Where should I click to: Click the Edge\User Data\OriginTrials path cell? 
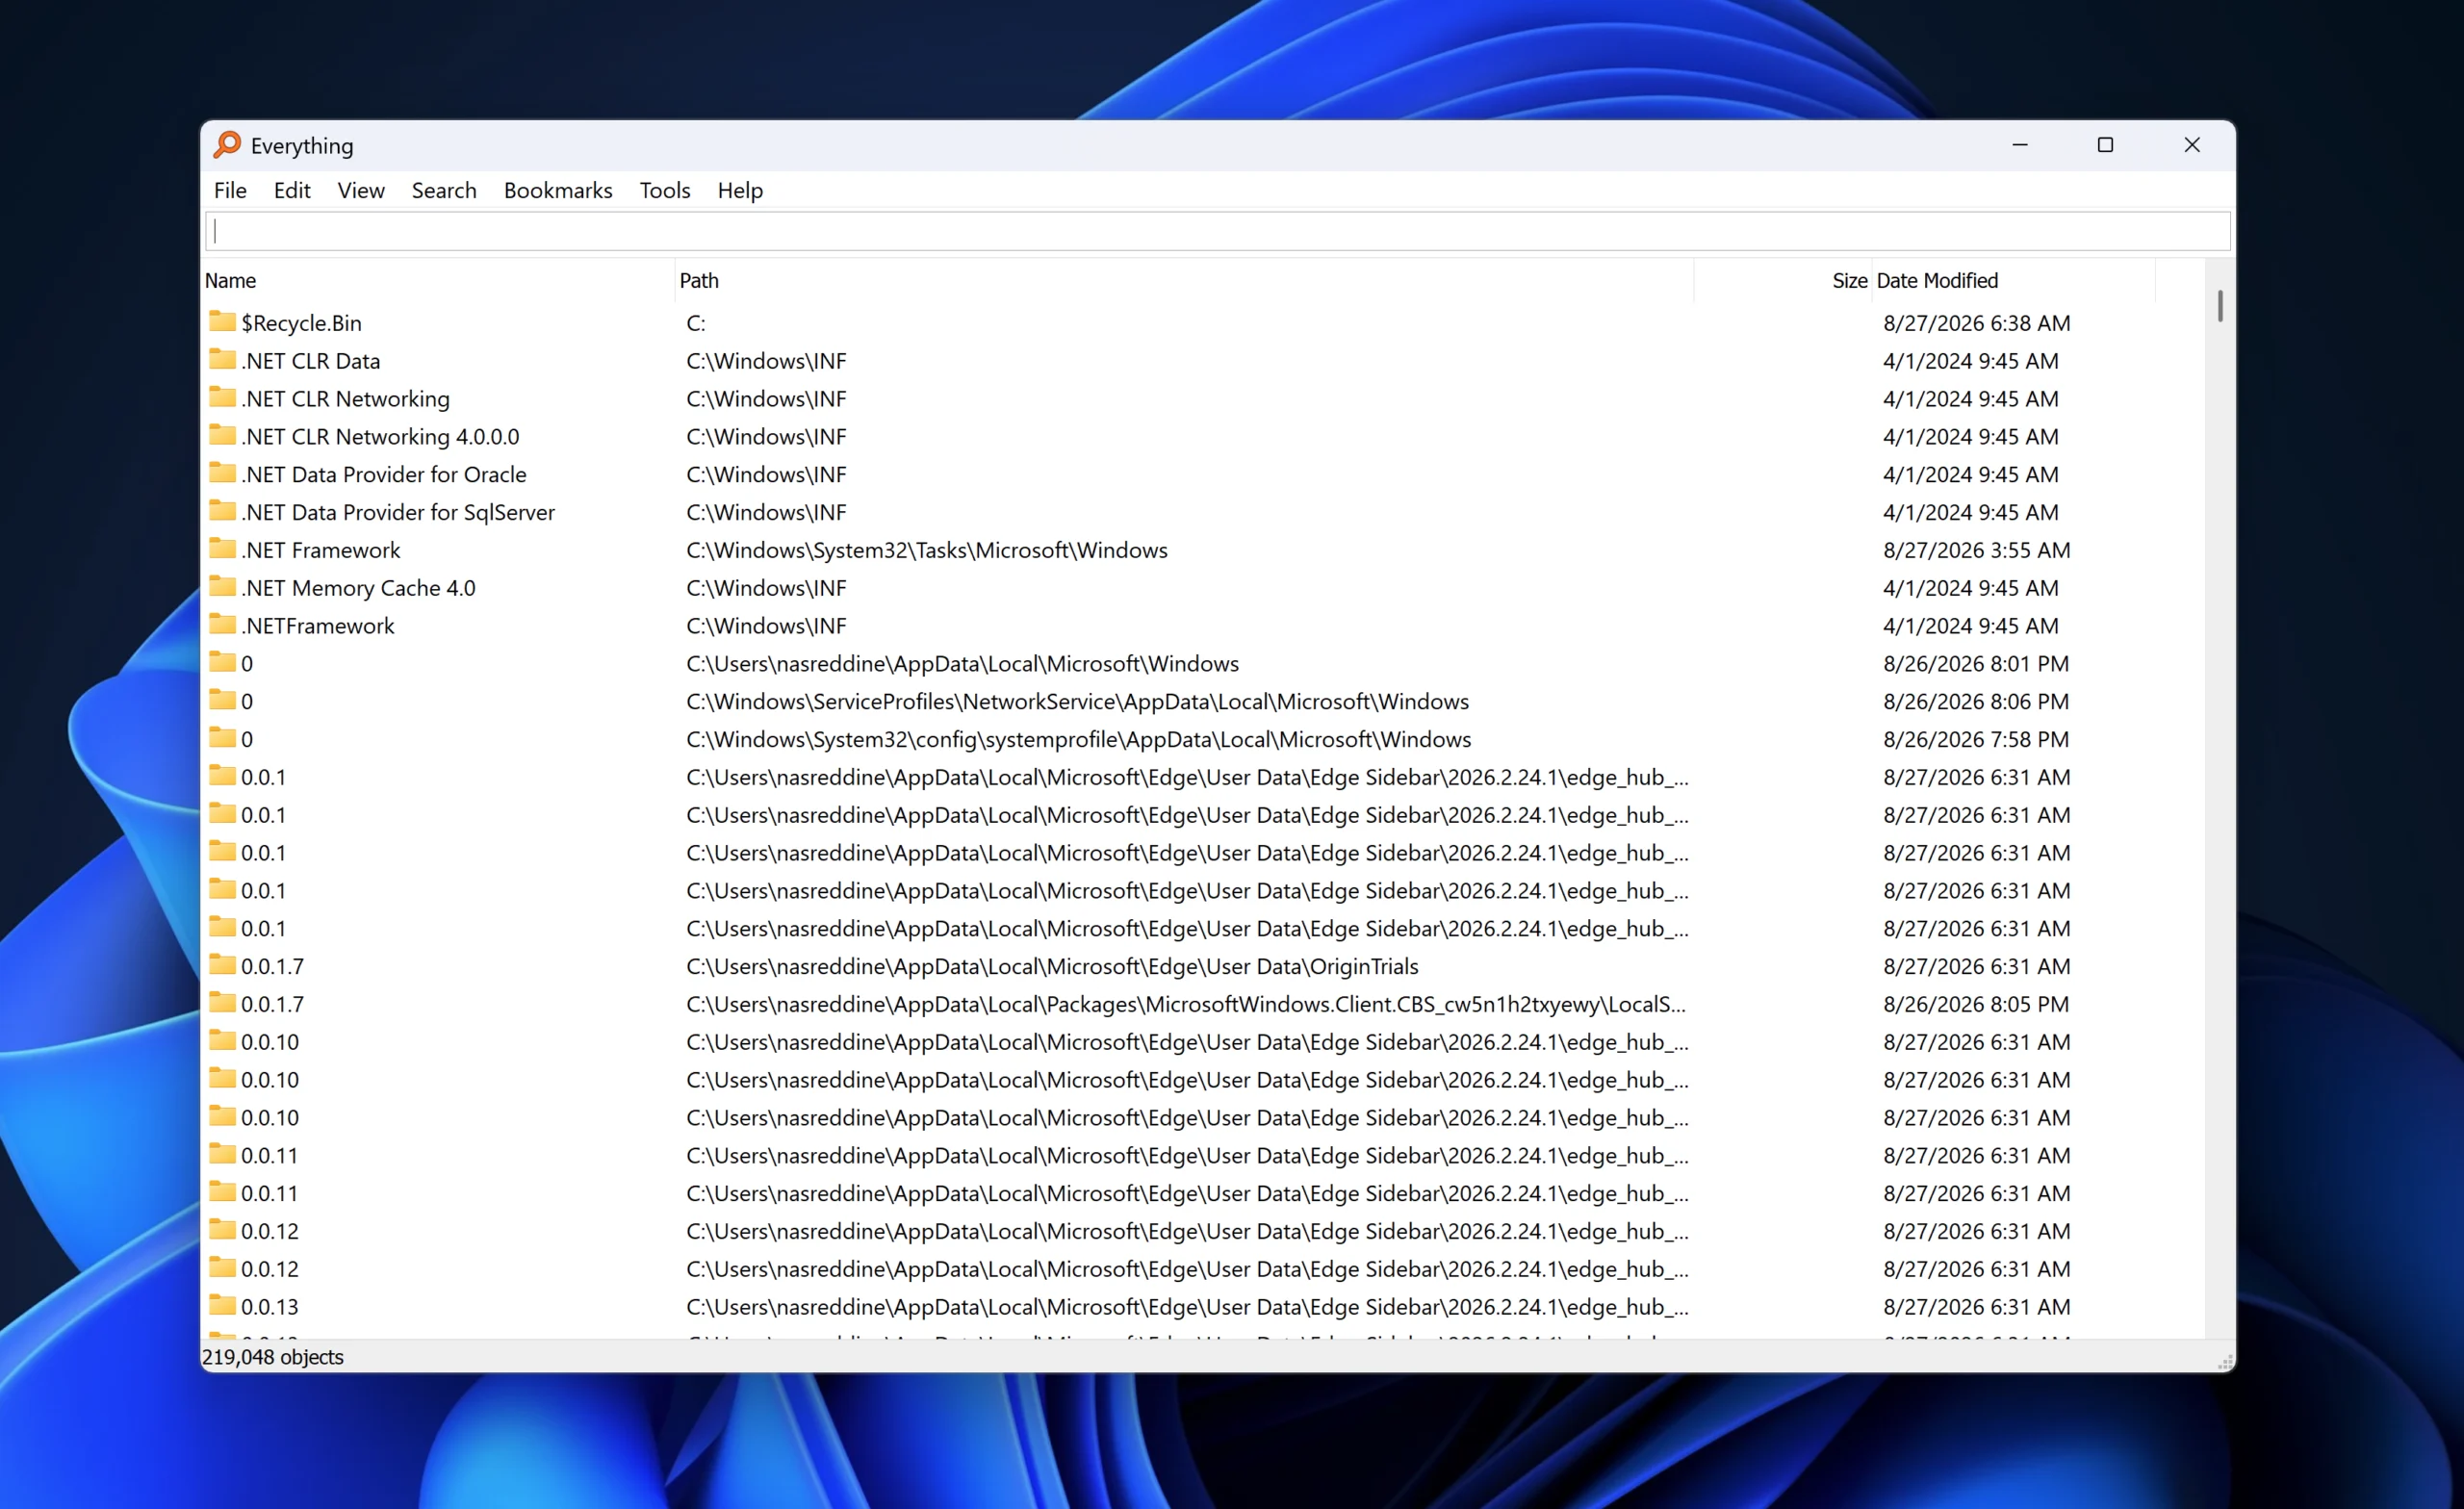click(x=1052, y=967)
